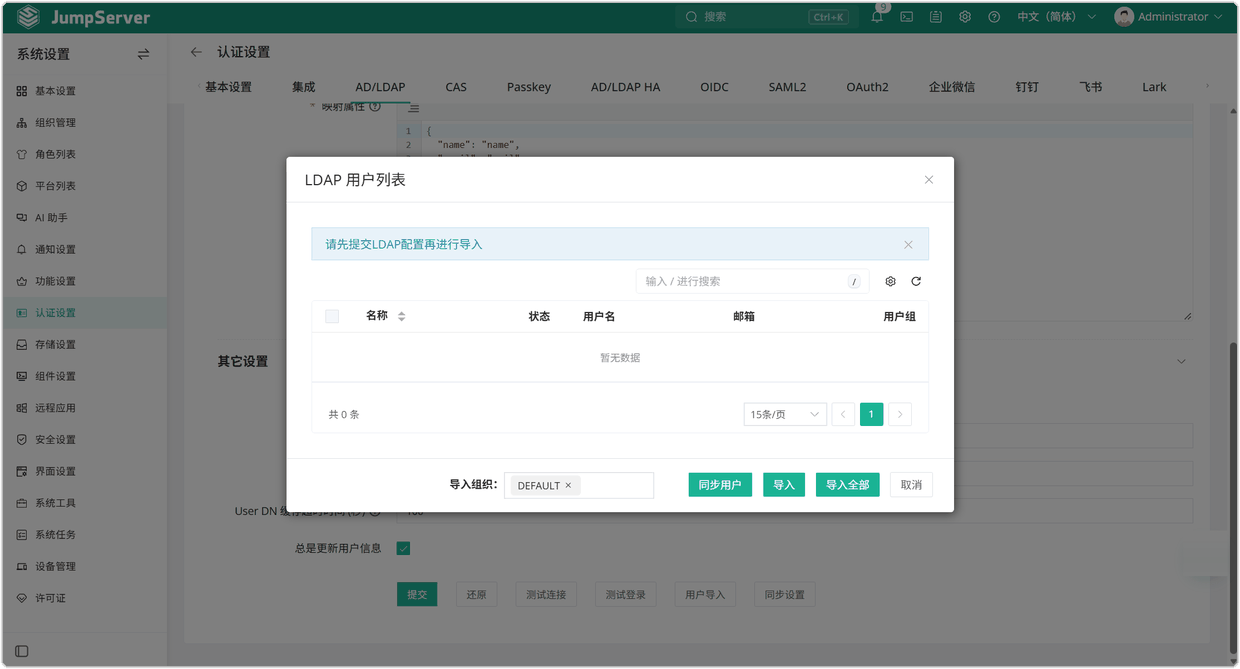The height and width of the screenshot is (669, 1240).
Task: Click the 提交 button behind dialog
Action: pyautogui.click(x=417, y=595)
